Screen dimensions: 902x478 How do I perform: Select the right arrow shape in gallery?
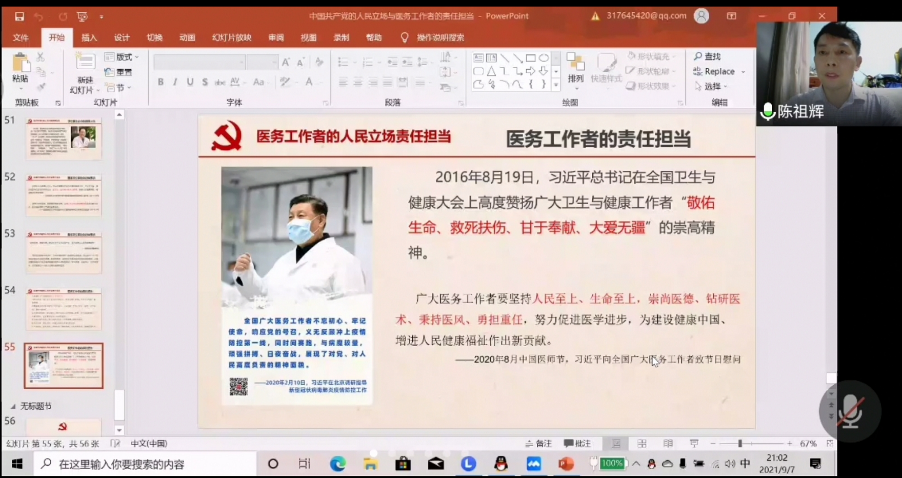(x=530, y=71)
